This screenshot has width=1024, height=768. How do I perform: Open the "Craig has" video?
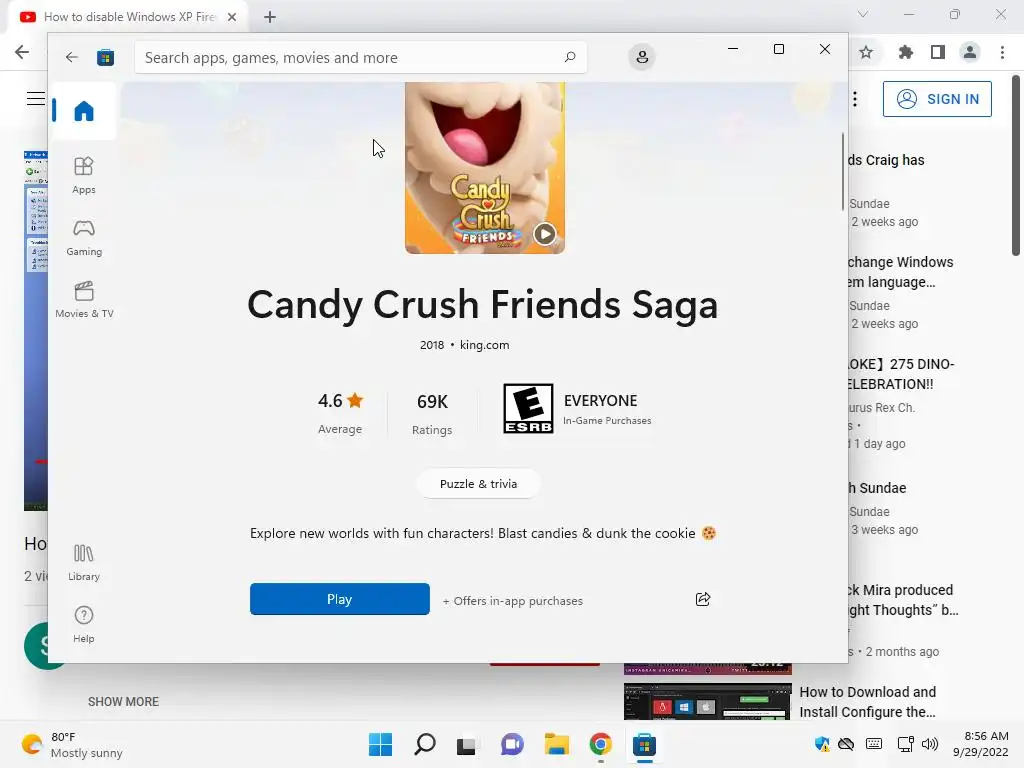[886, 160]
